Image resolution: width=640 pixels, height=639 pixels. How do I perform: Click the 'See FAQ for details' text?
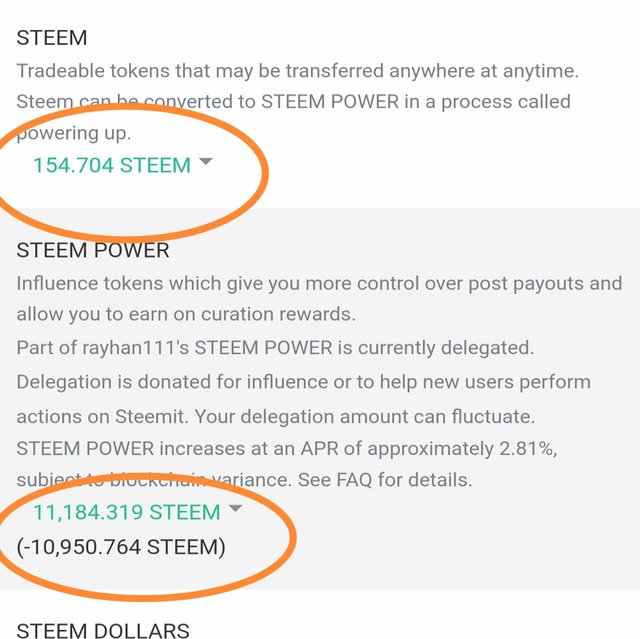[x=385, y=480]
